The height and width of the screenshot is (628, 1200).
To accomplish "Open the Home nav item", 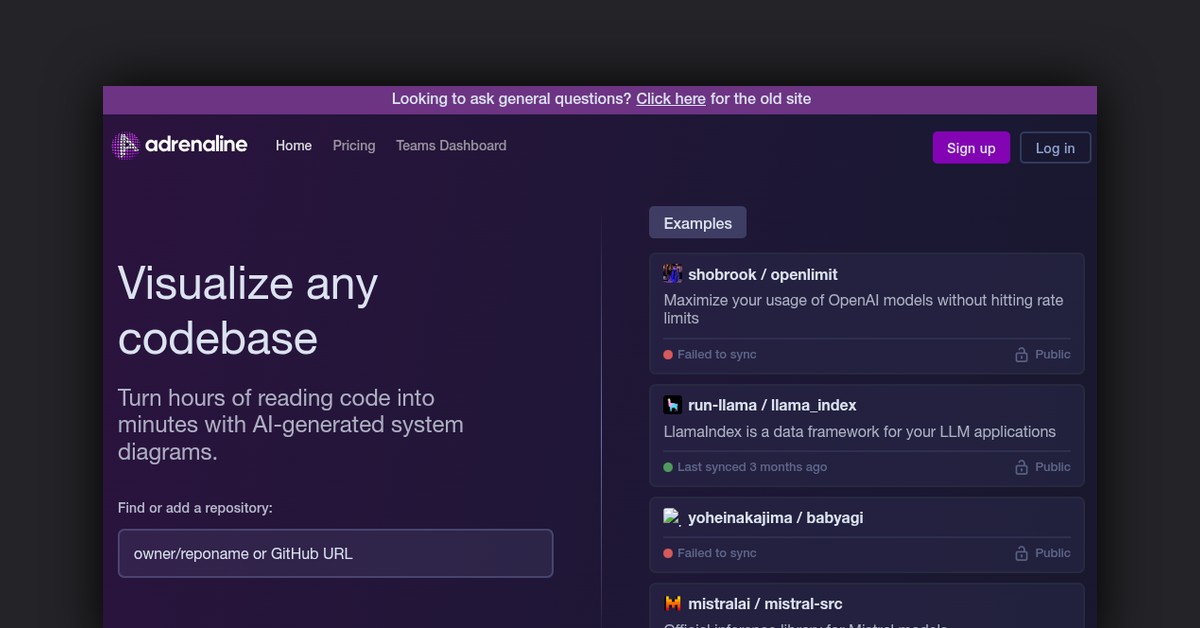I will pos(294,146).
